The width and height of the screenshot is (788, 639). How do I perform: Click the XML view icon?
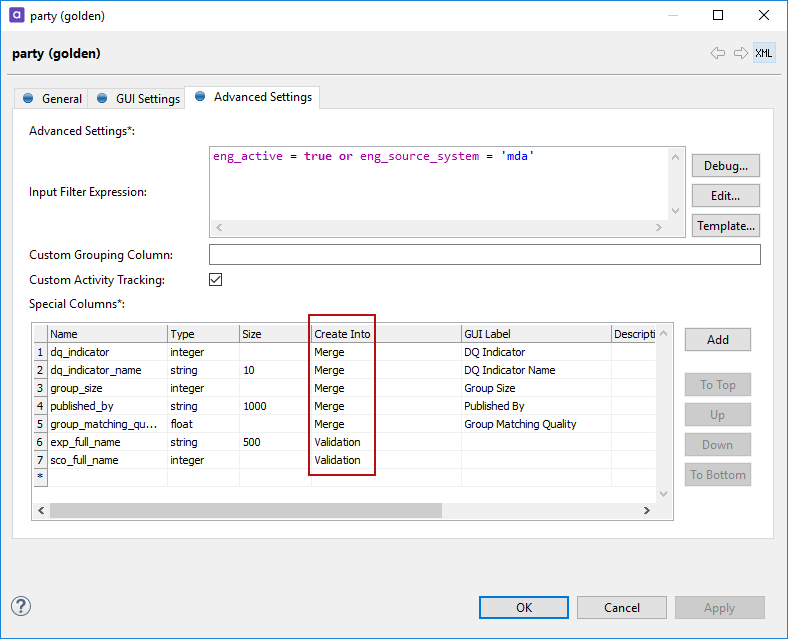coord(764,53)
